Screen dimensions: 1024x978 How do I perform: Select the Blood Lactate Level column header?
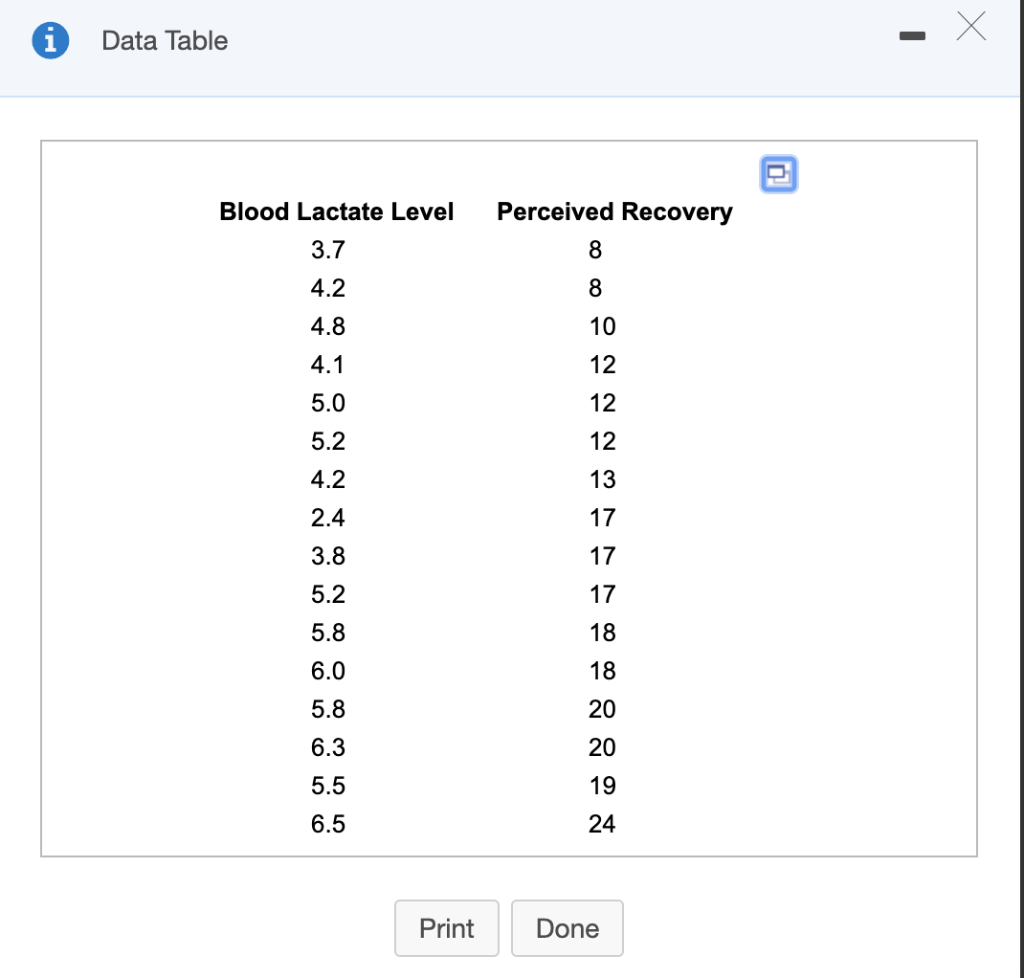pos(336,211)
